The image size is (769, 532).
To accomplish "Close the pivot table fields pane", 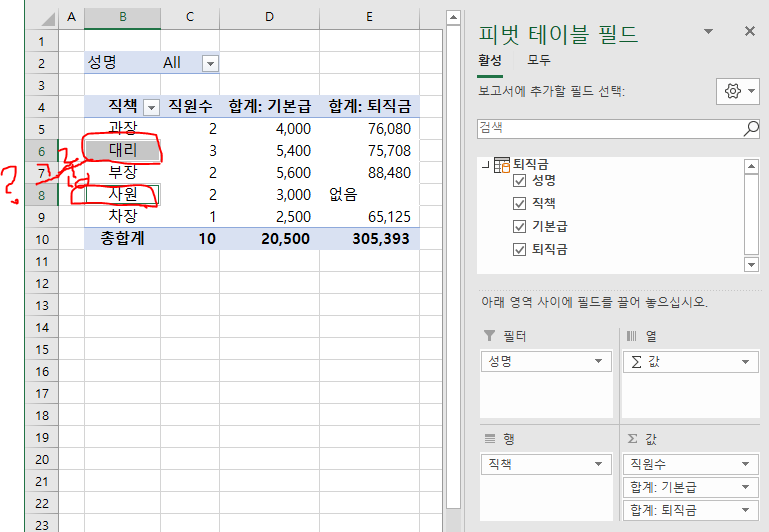I will (750, 32).
